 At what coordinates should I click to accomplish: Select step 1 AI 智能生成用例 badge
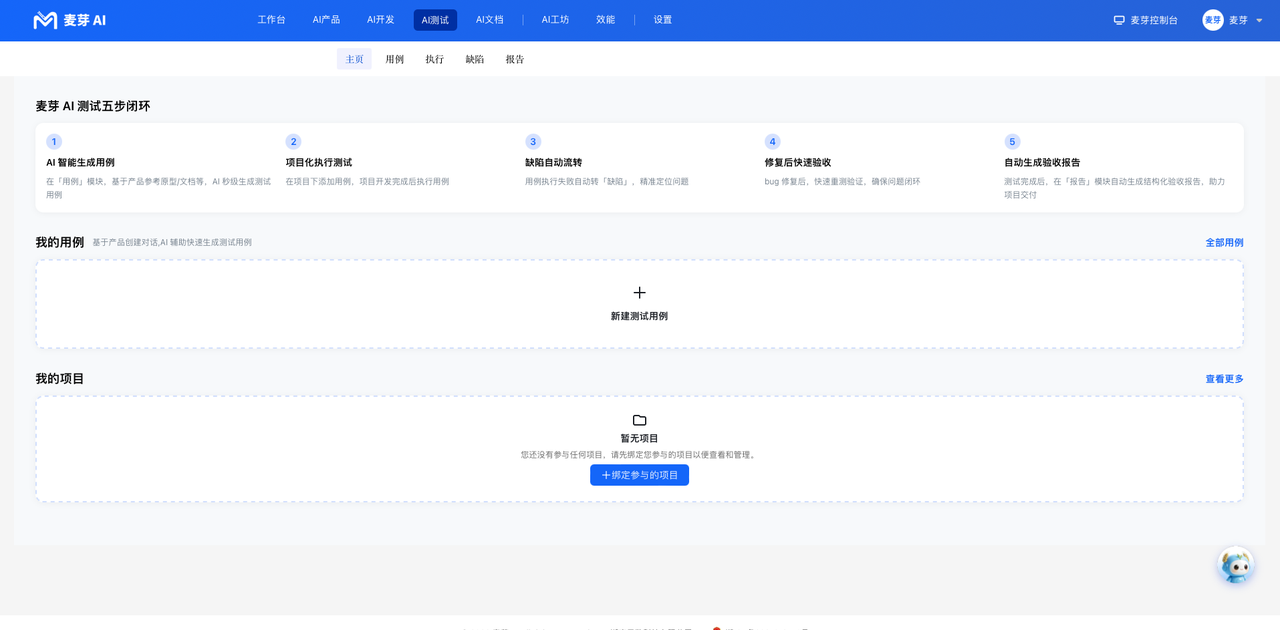tap(54, 142)
